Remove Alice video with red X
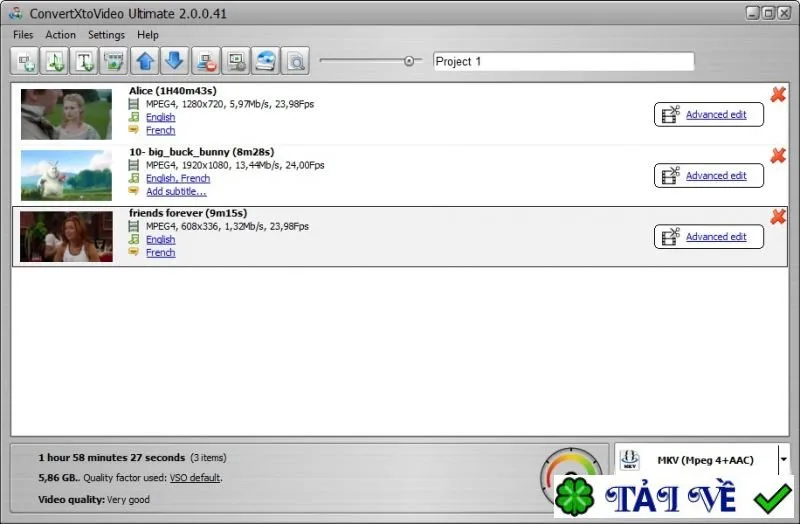800x524 pixels. point(778,94)
